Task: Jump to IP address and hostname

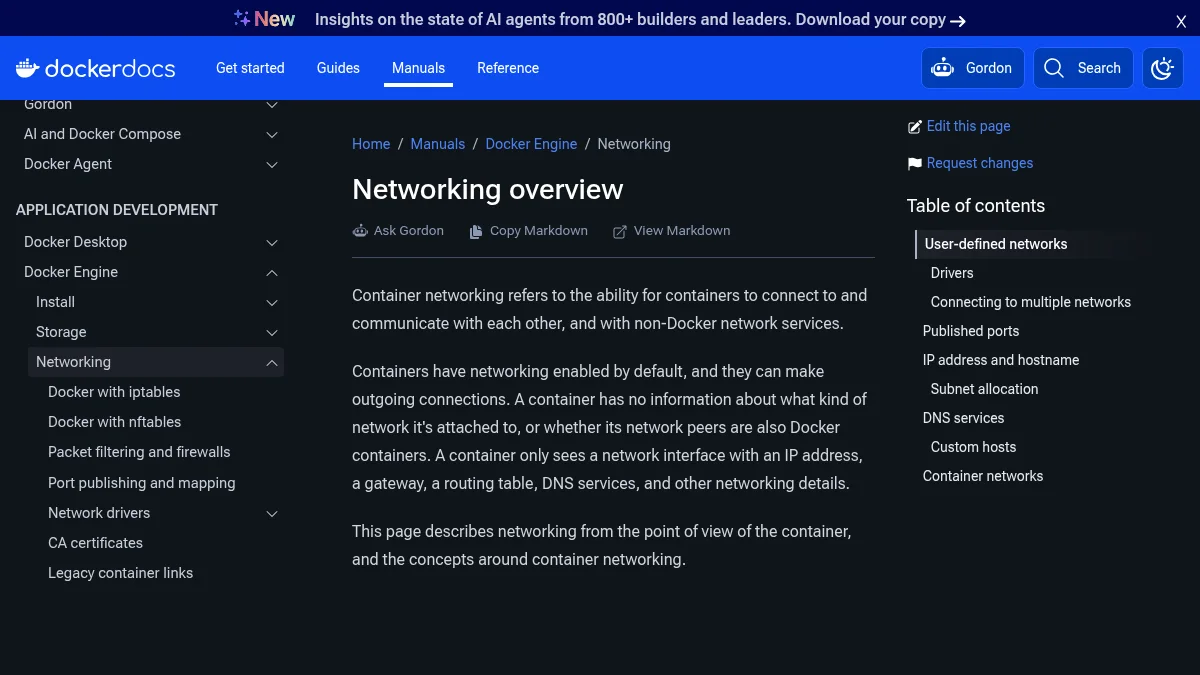Action: coord(1001,360)
